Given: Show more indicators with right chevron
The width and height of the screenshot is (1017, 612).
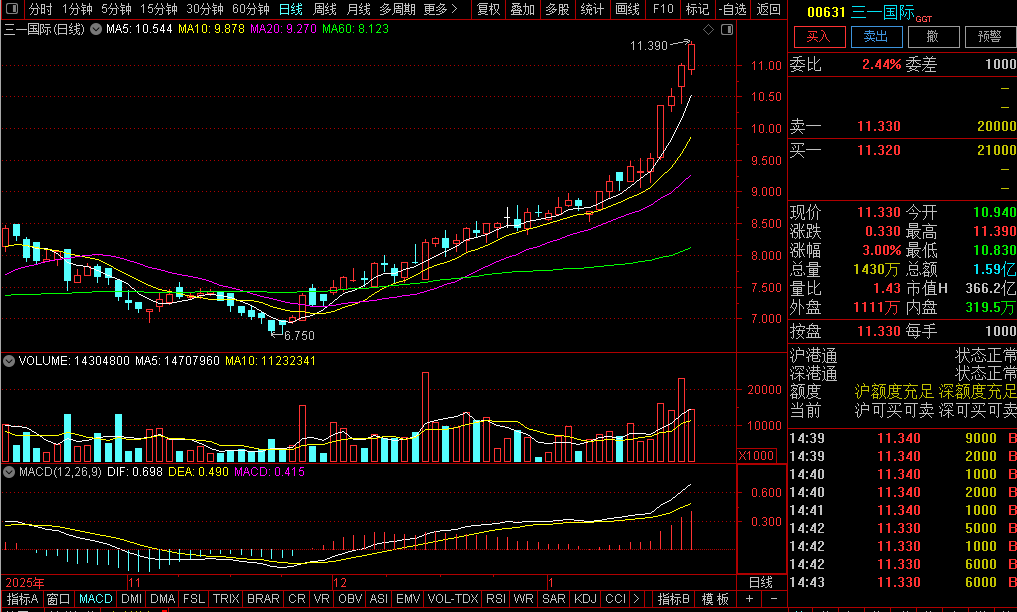Looking at the screenshot, I should (x=636, y=599).
